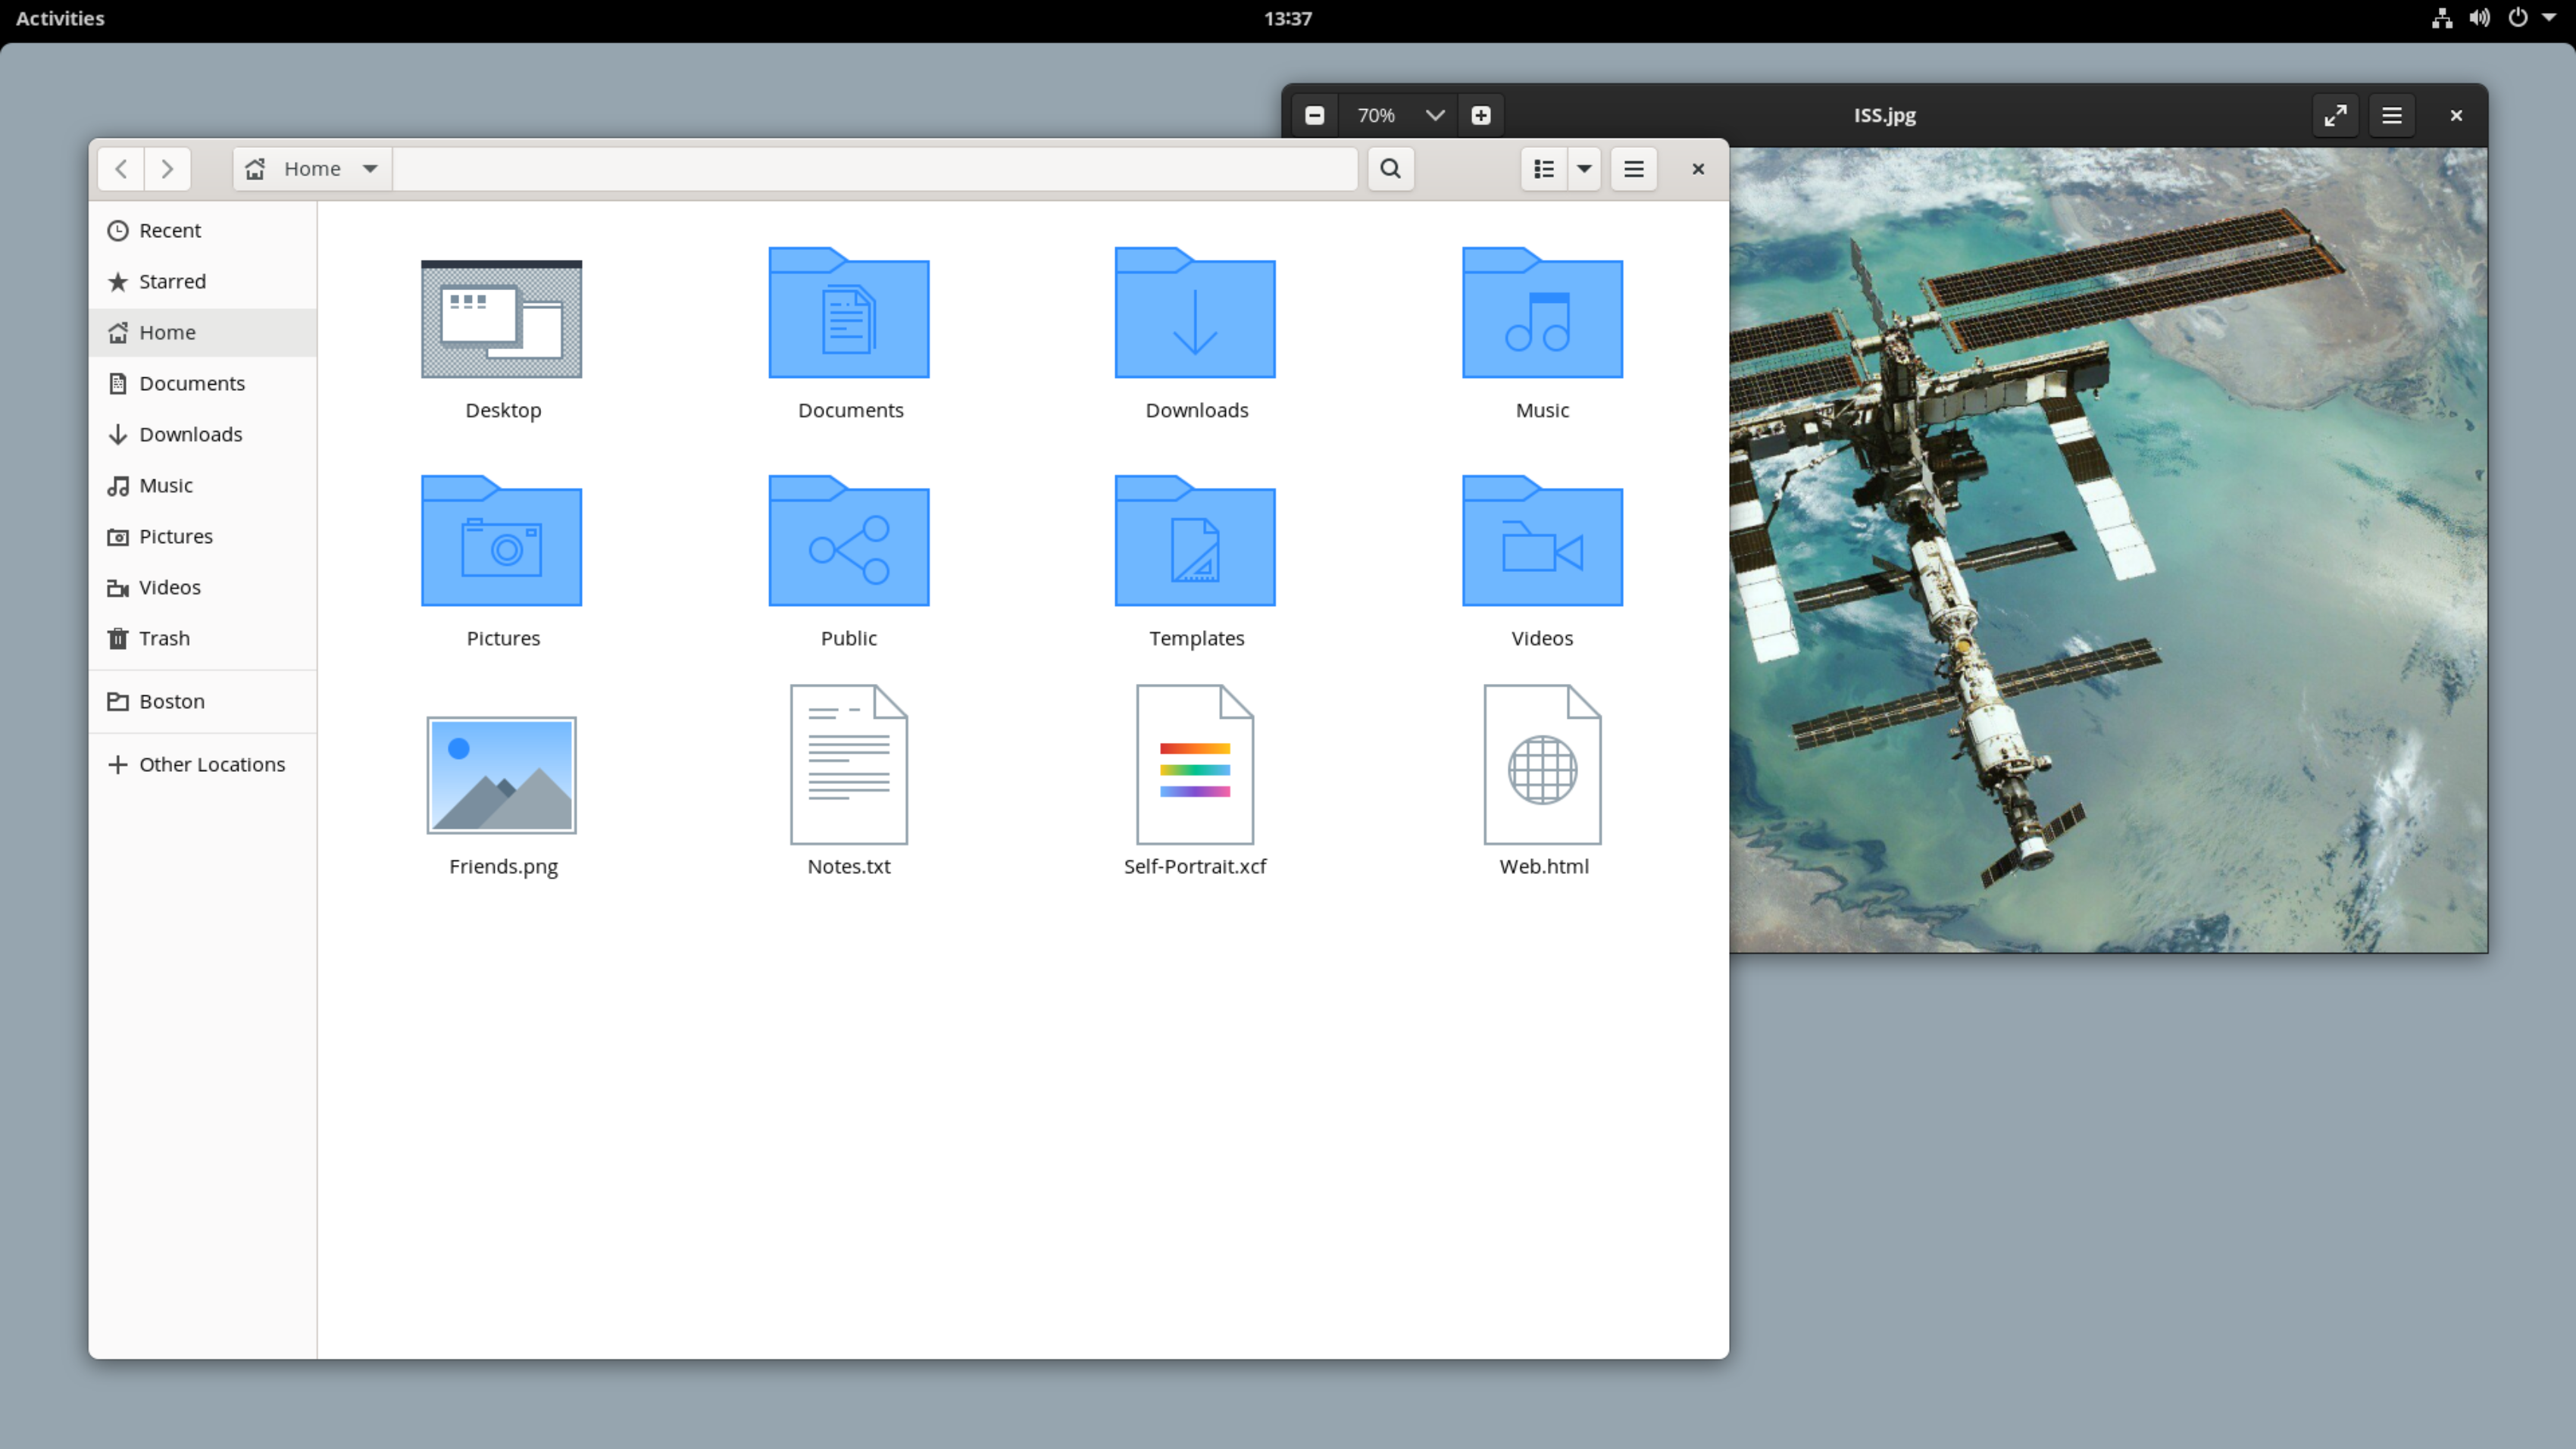Enter fullscreen in the image viewer

[x=2335, y=116]
